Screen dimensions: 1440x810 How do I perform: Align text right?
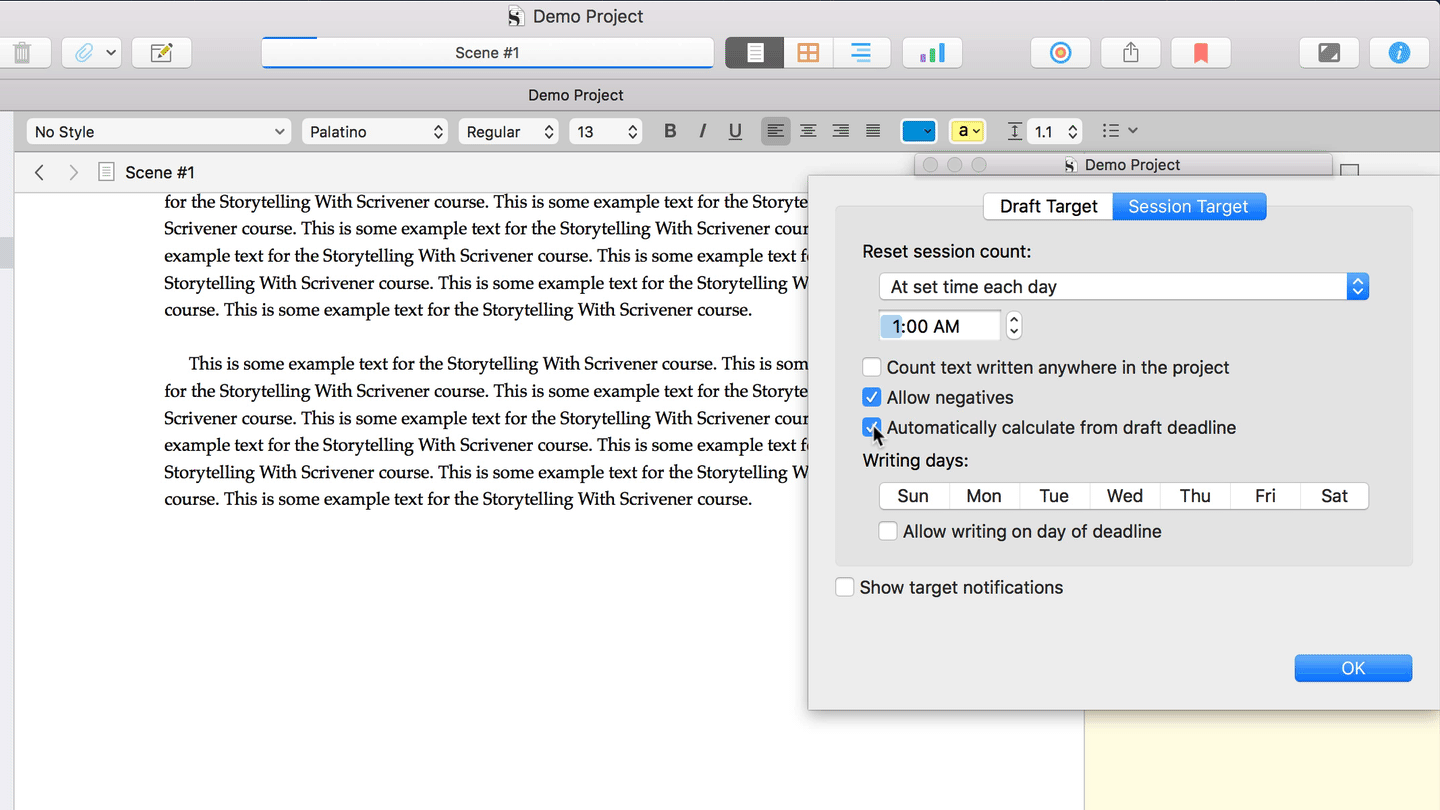[841, 131]
